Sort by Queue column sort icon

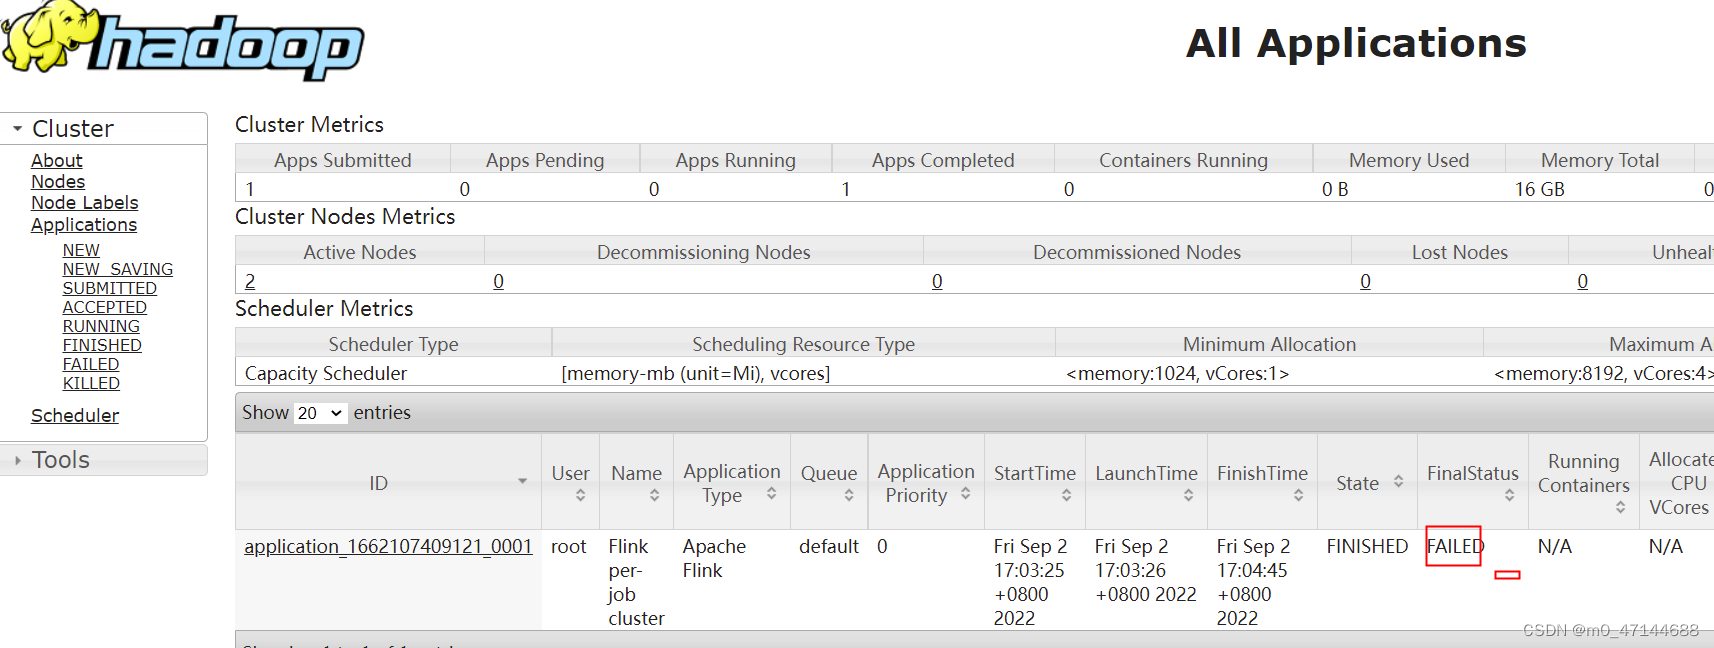(849, 495)
